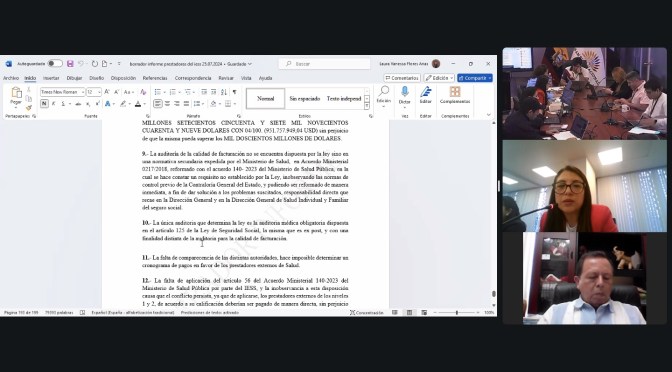Toggle Underline (S) formatting
Viewport: 672px width, 372px height.
tap(64, 104)
